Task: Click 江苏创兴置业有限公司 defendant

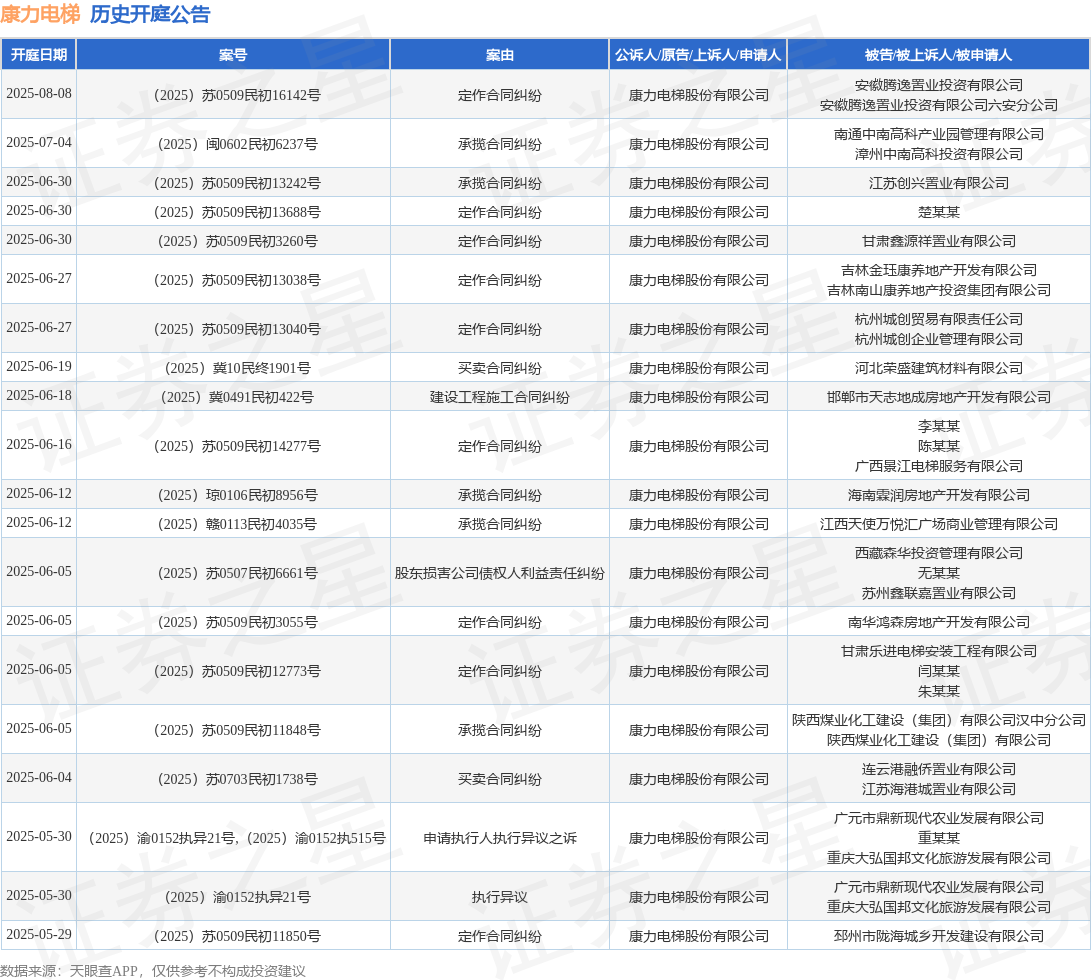Action: [x=939, y=183]
